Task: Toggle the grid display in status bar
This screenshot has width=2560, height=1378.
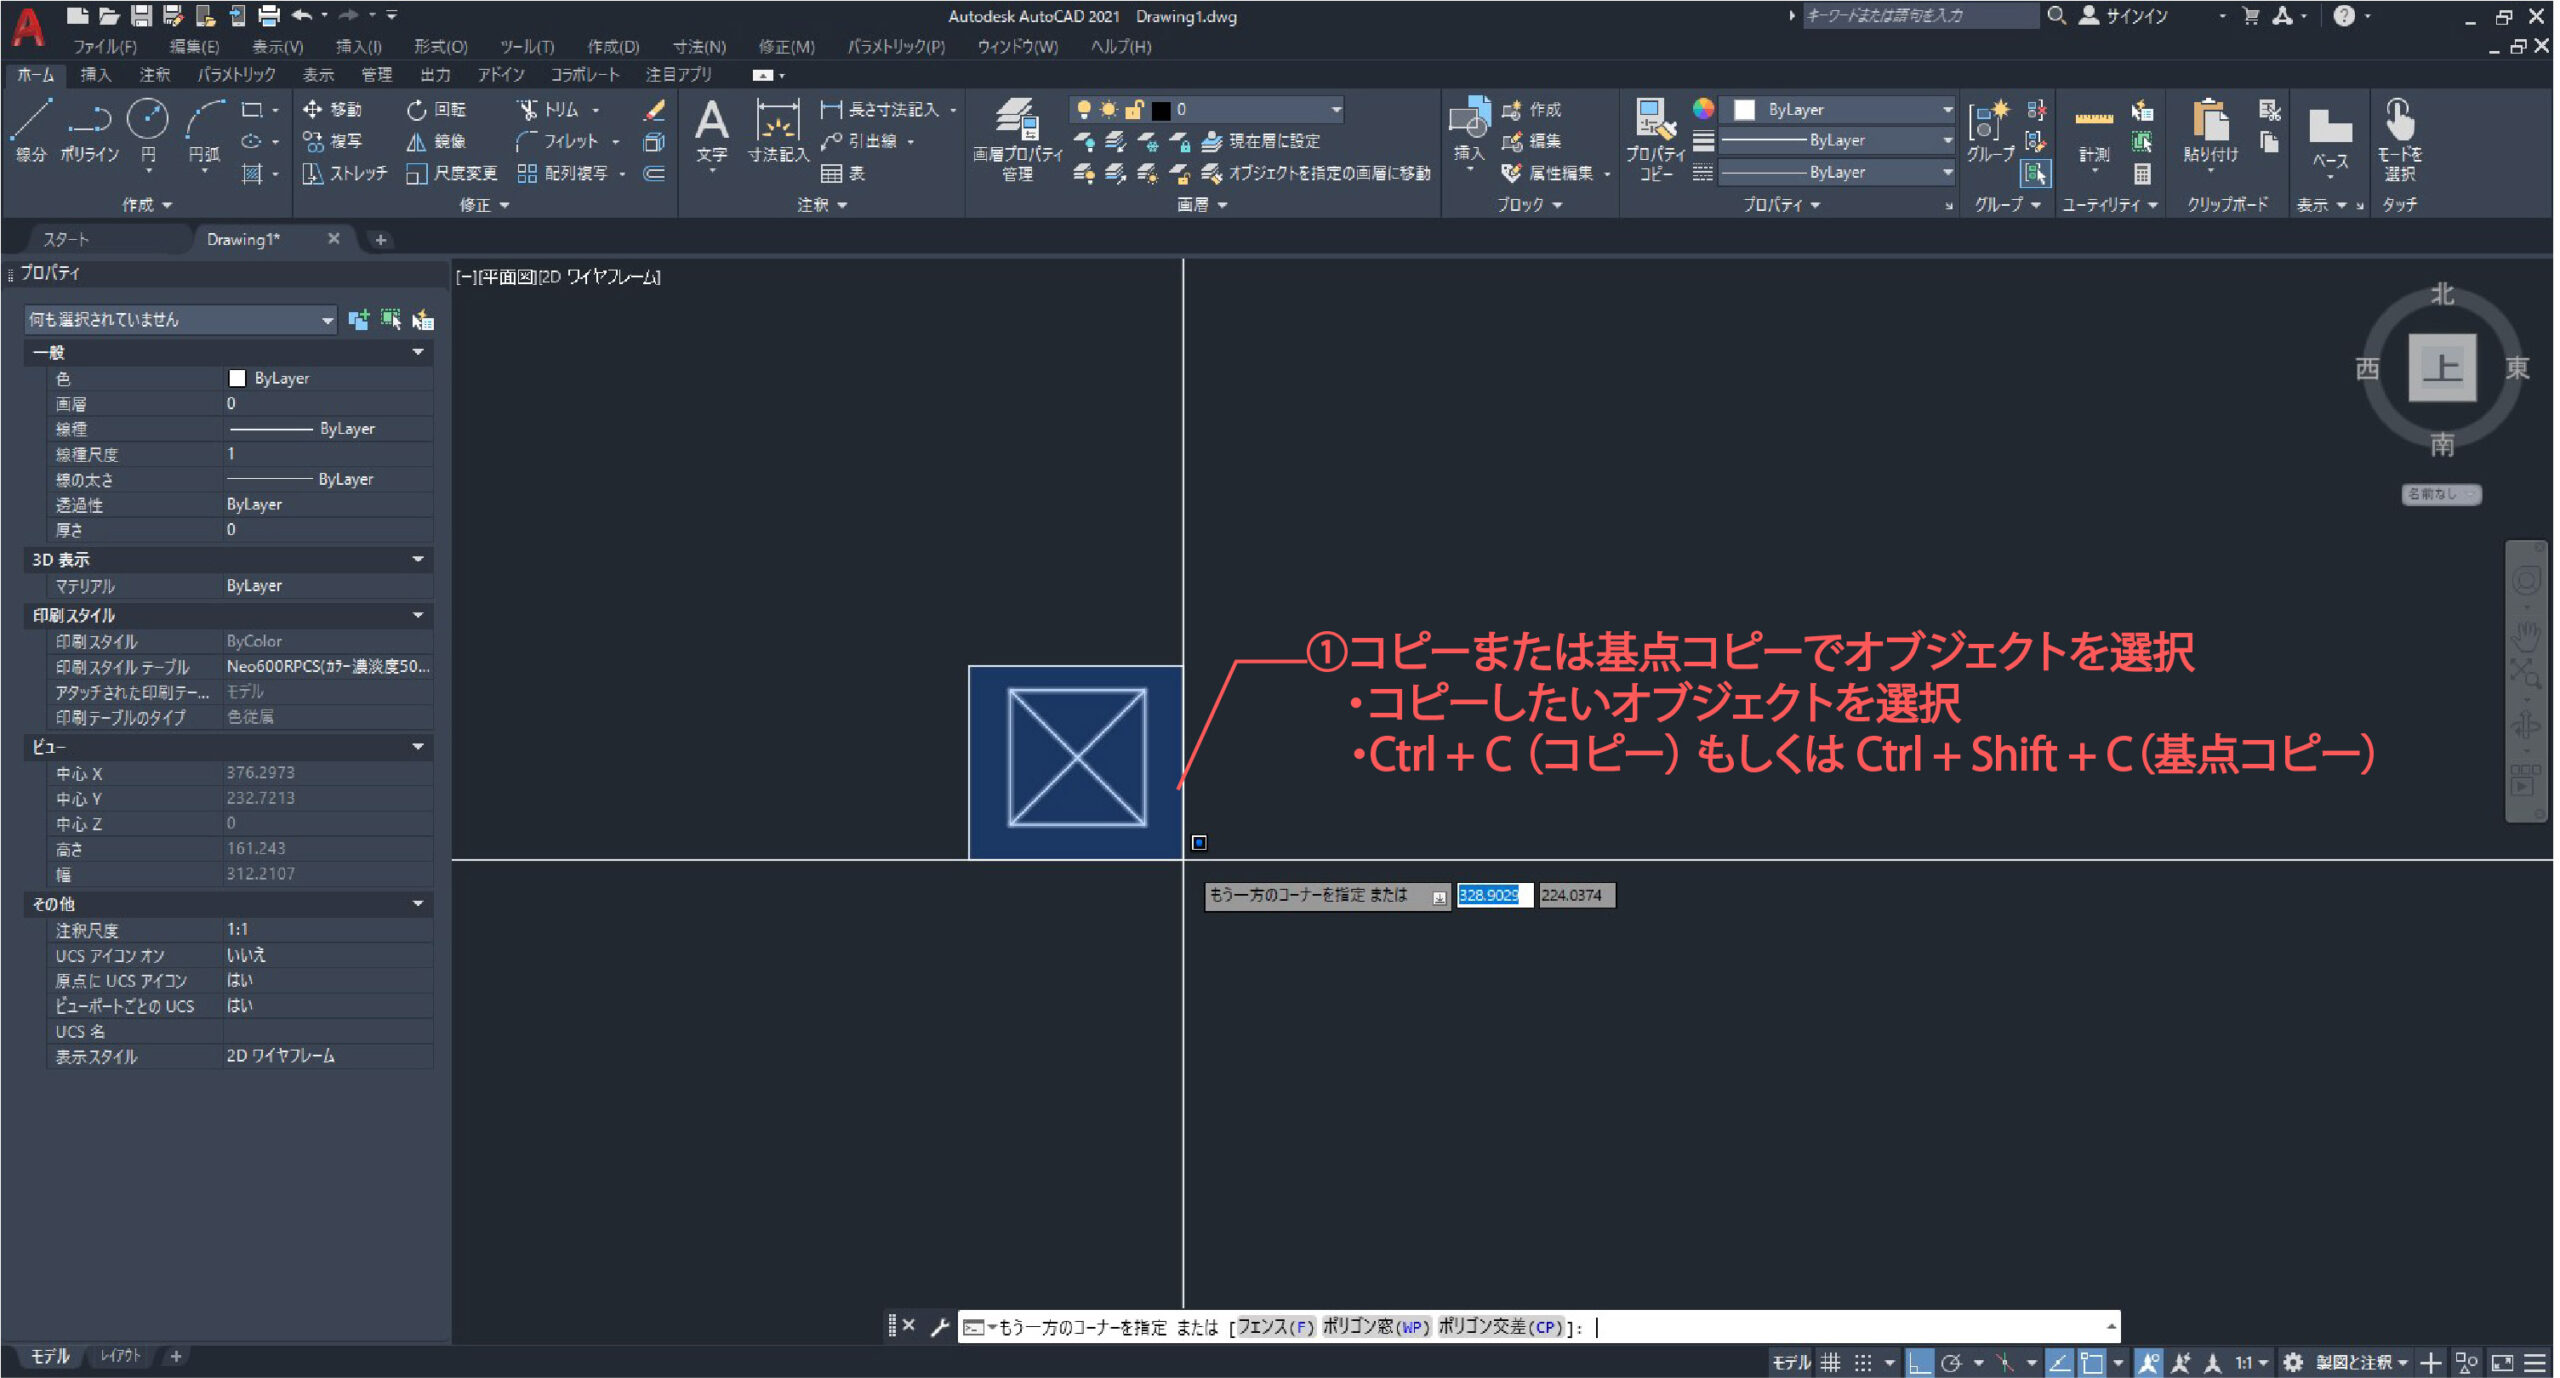Action: point(1830,1362)
